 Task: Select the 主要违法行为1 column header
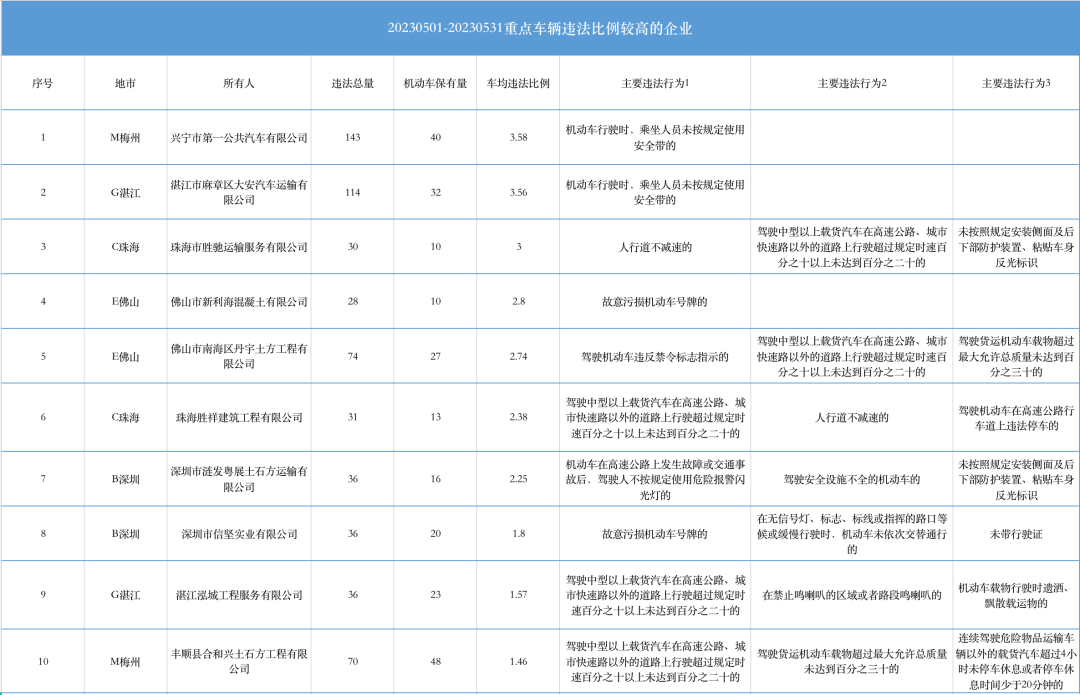(655, 83)
